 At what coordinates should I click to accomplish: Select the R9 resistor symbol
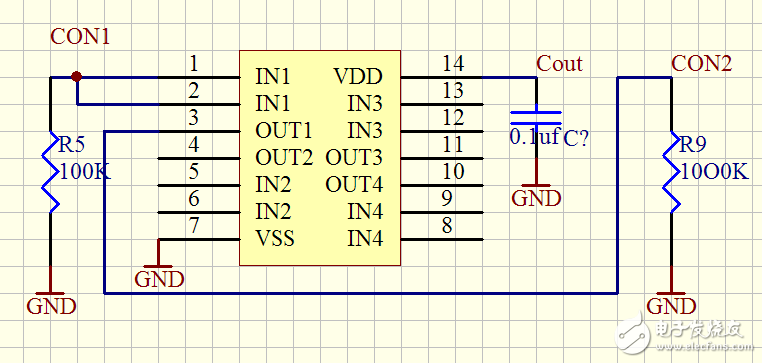point(672,172)
